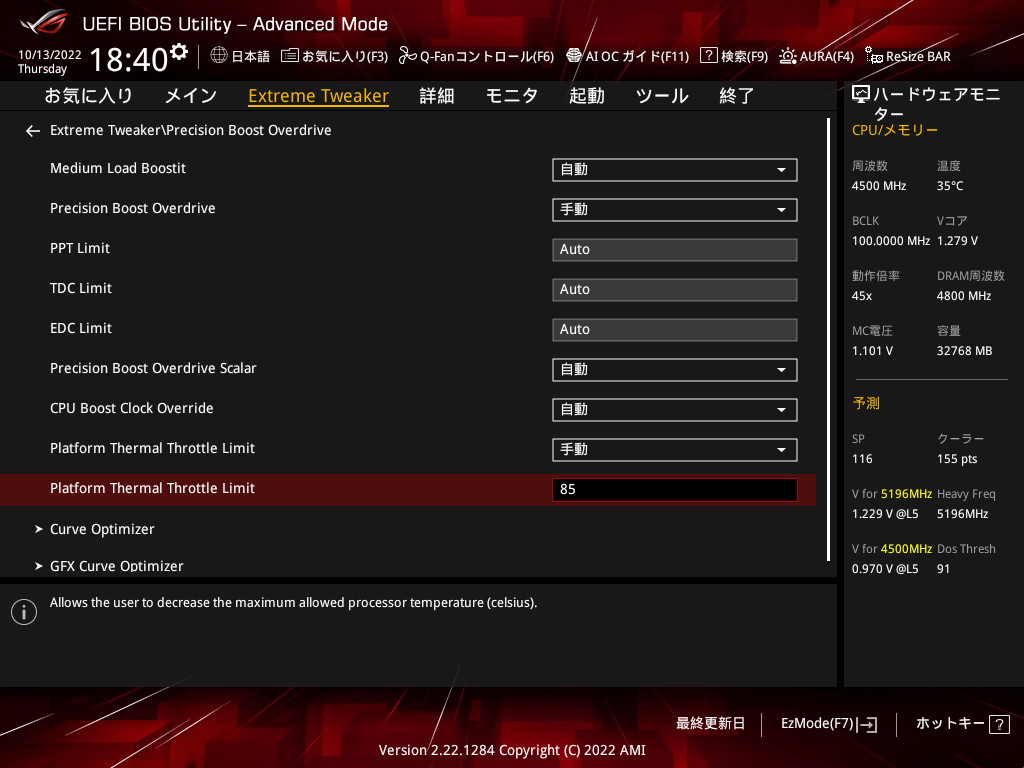This screenshot has height=768, width=1024.
Task: Click the globe language icon
Action: (219, 55)
